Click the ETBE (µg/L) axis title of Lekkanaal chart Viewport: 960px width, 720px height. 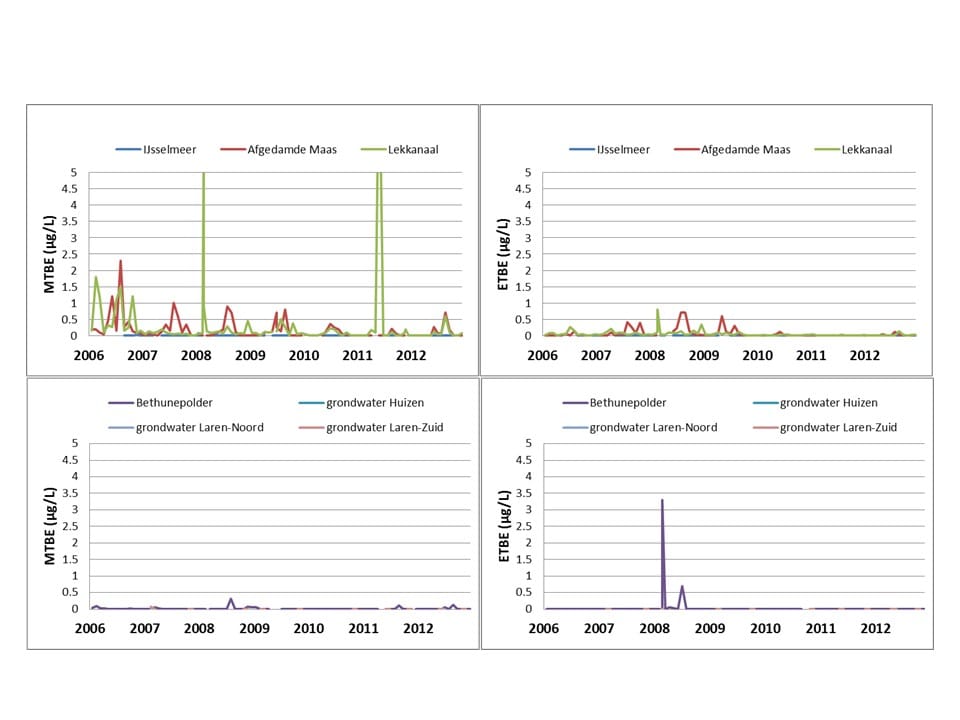[503, 254]
